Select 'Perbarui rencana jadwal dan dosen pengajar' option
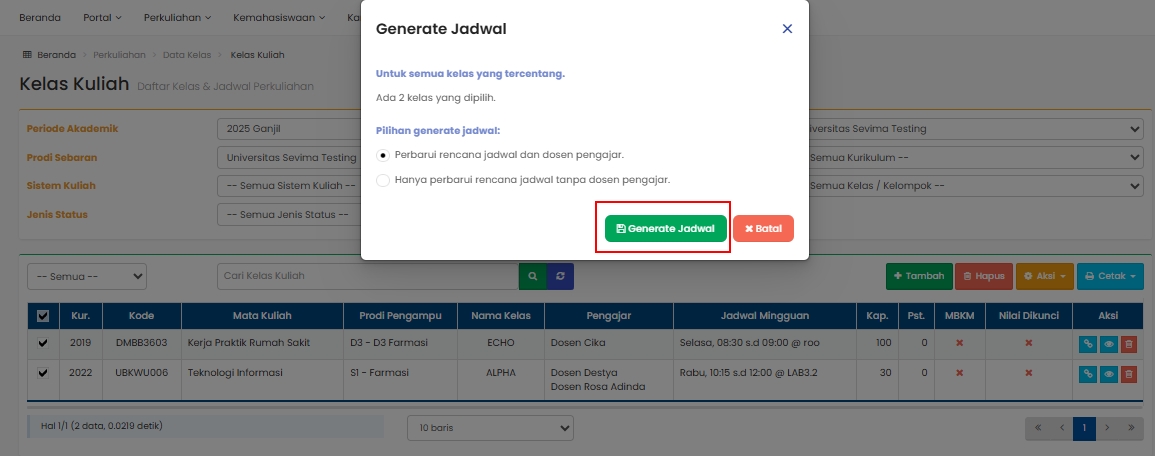The width and height of the screenshot is (1155, 456). click(x=383, y=155)
